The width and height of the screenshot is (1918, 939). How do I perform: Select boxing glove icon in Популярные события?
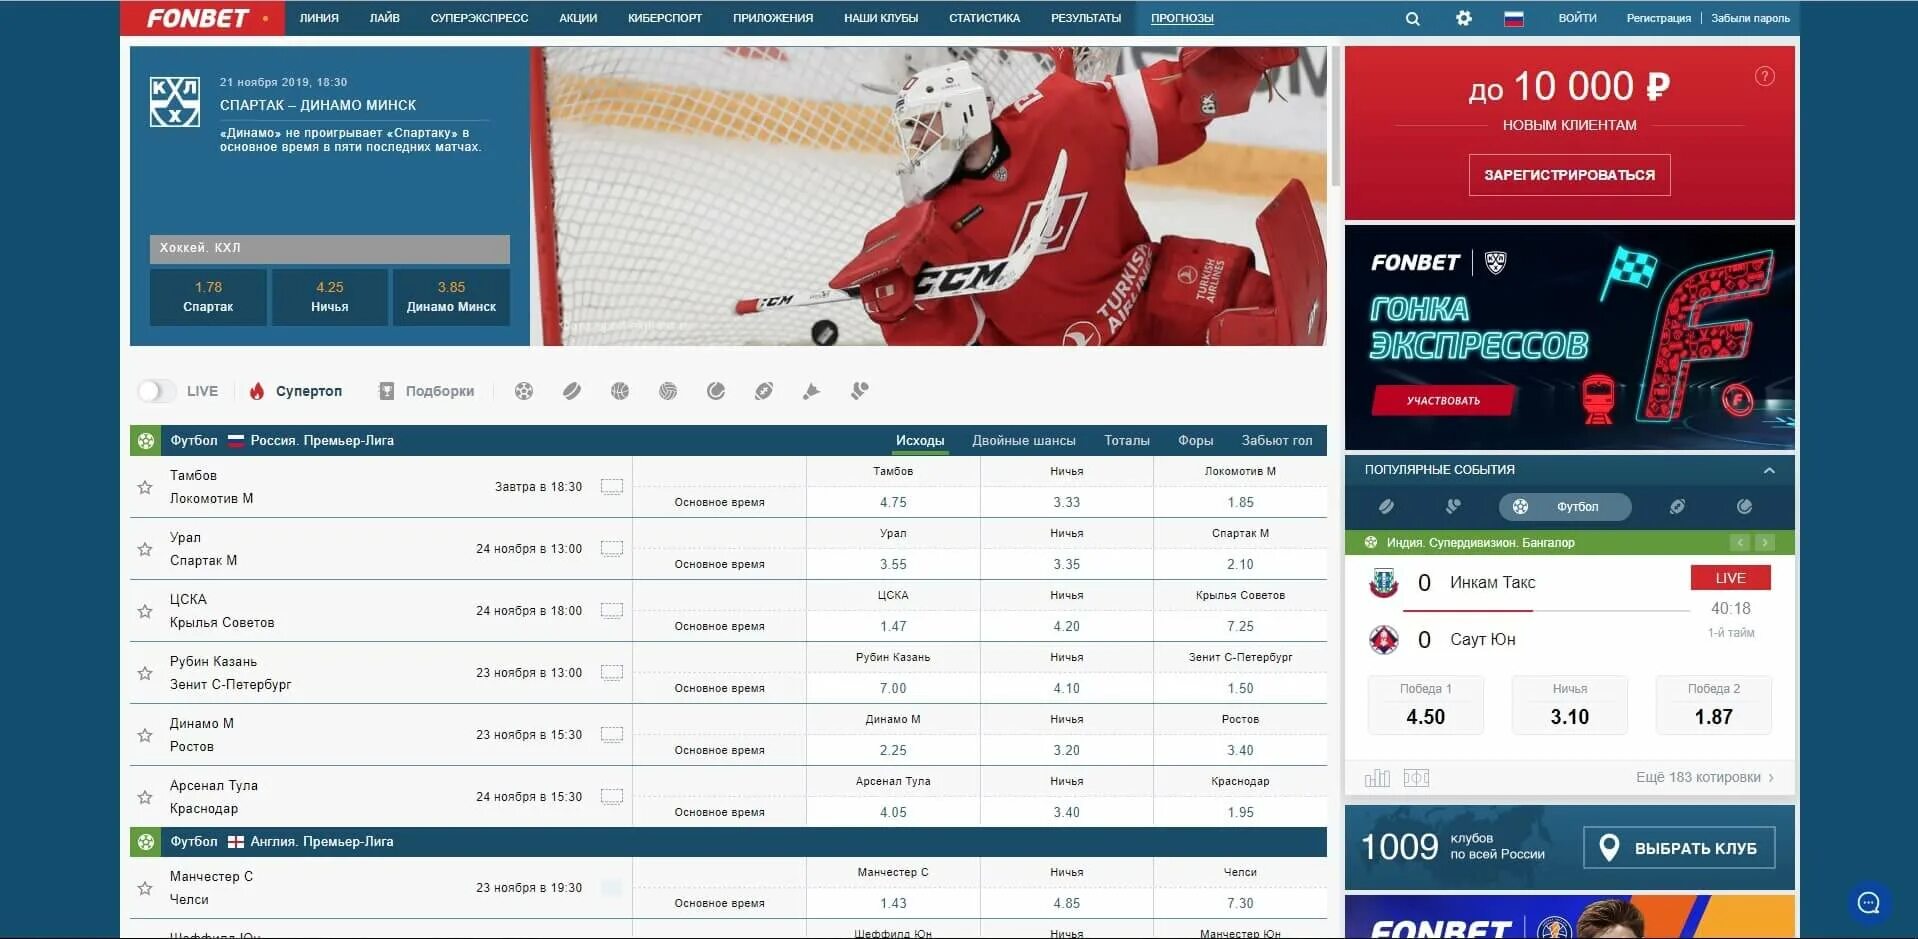click(x=1453, y=507)
